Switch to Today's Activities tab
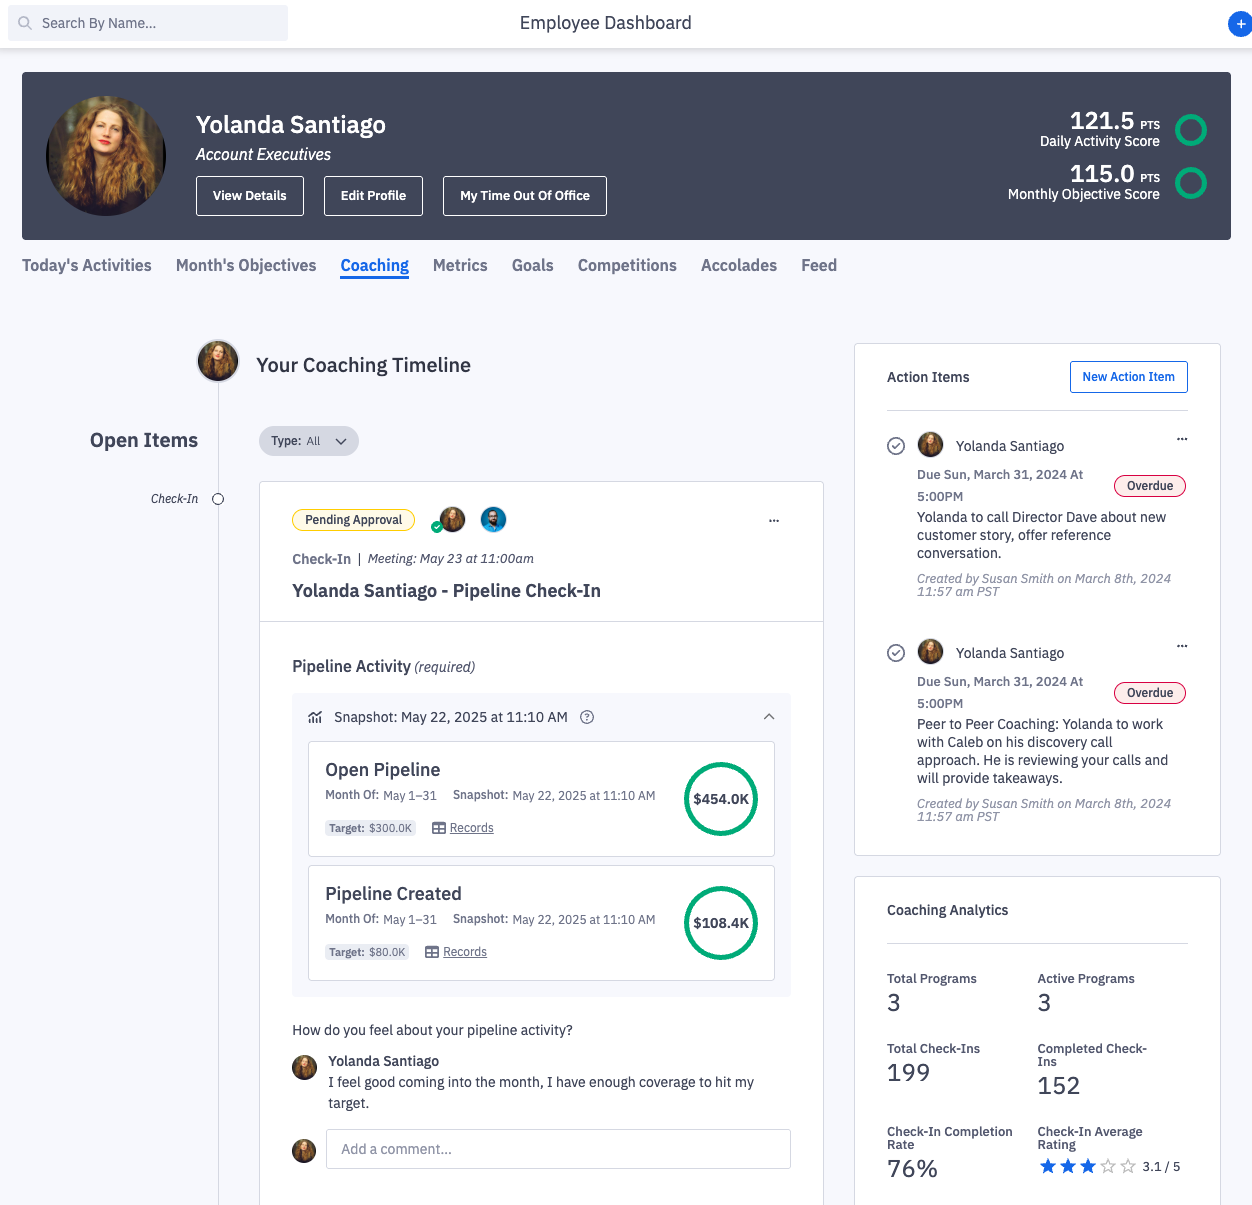The height and width of the screenshot is (1205, 1252). 87,265
